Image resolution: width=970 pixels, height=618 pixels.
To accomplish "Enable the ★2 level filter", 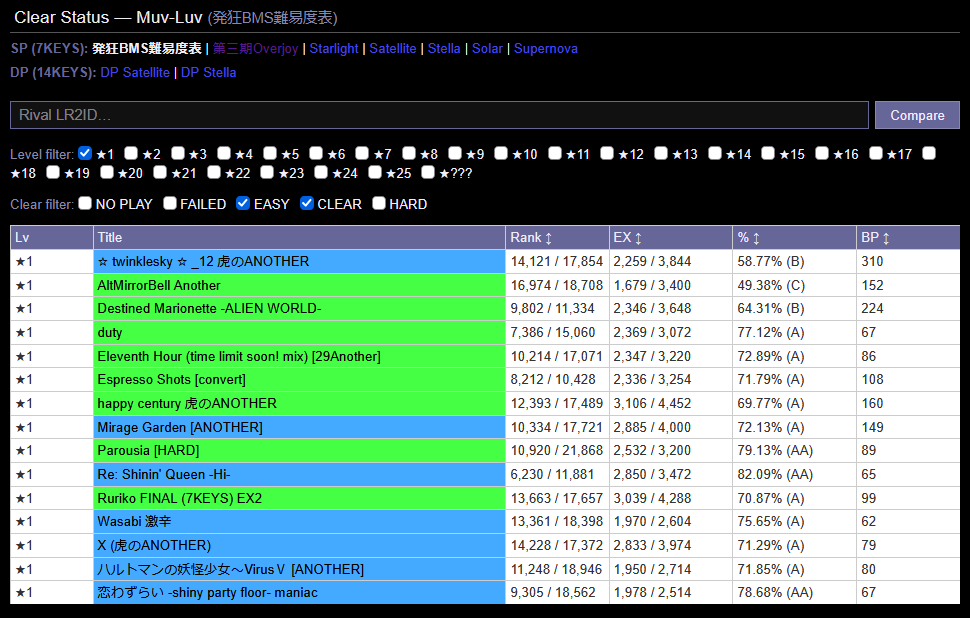I will tap(131, 153).
